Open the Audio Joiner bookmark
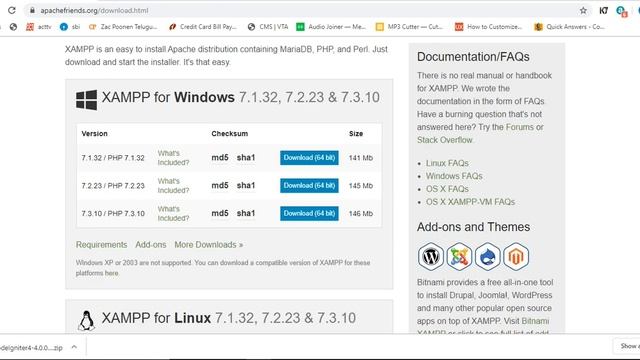Image resolution: width=640 pixels, height=360 pixels. coord(331,27)
